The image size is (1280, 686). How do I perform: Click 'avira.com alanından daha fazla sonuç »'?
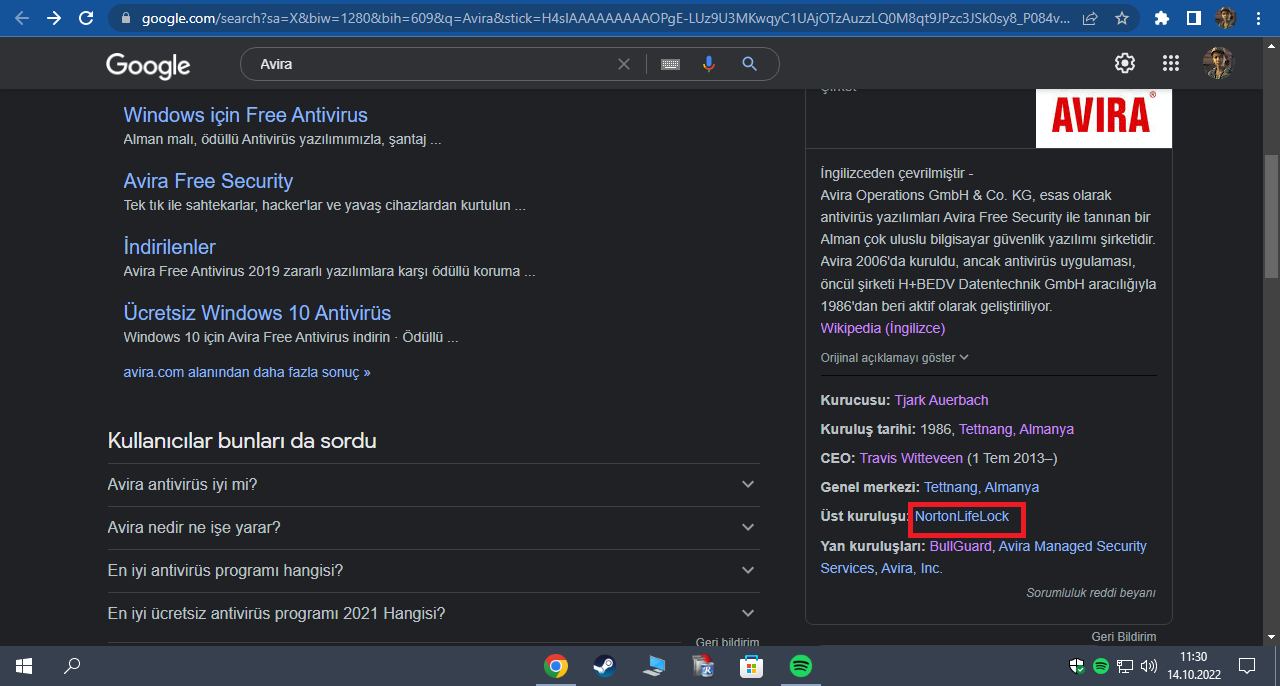coord(247,372)
